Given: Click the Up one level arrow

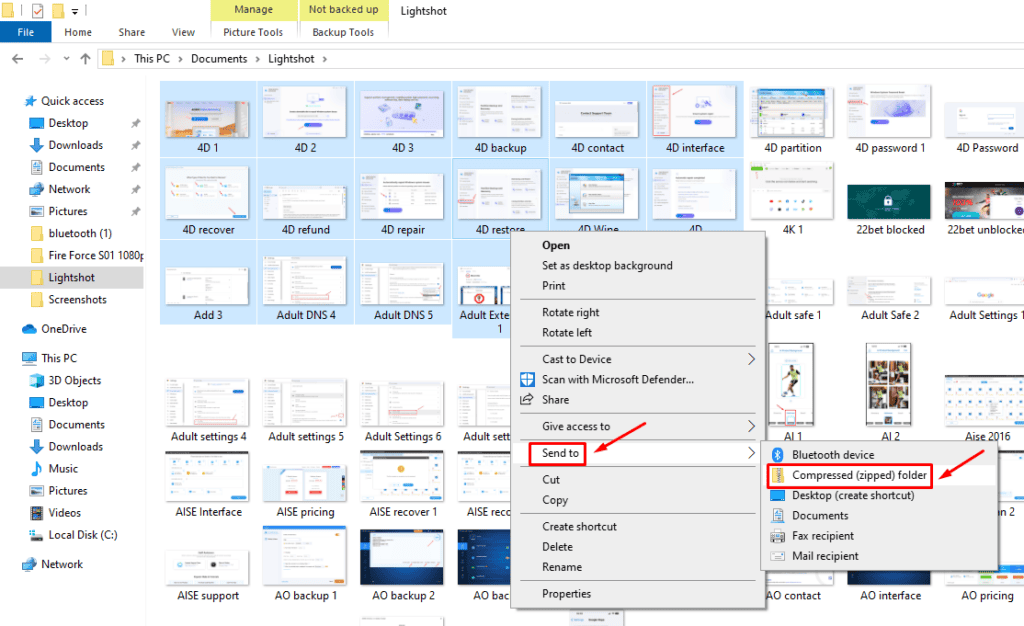Looking at the screenshot, I should pos(85,59).
